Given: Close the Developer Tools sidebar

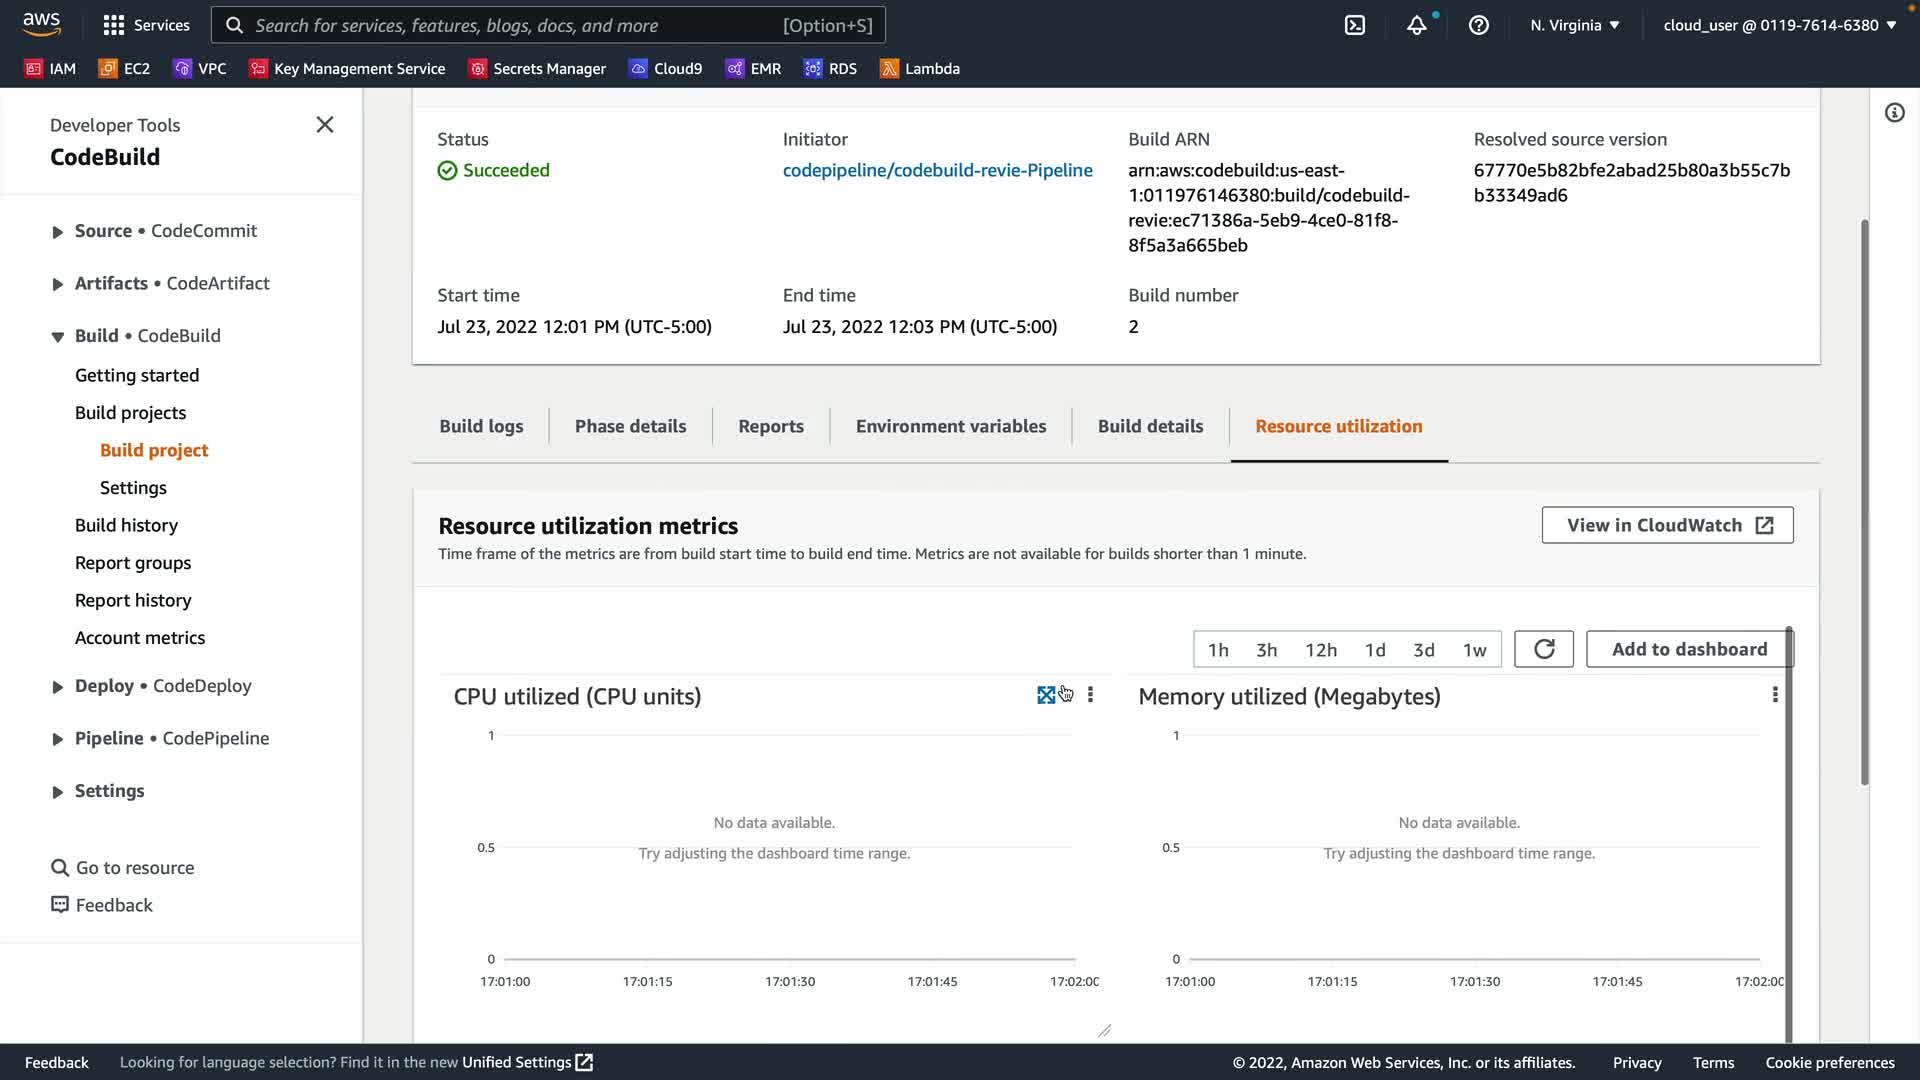Looking at the screenshot, I should point(325,125).
